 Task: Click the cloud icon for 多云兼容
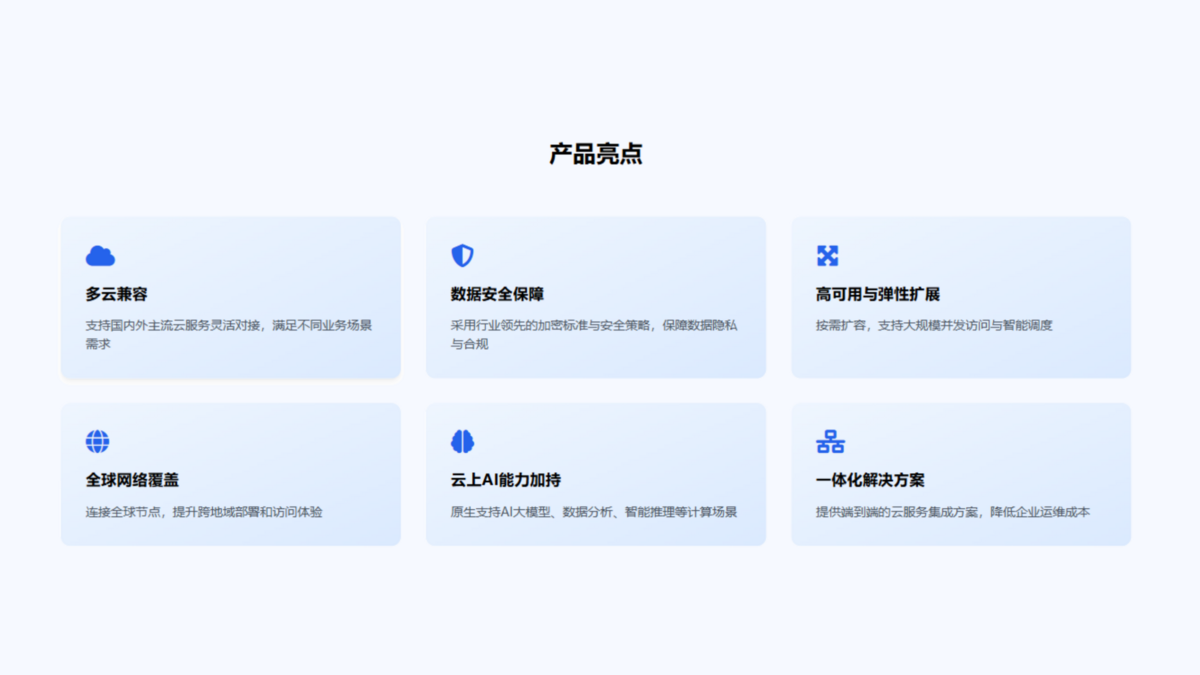[x=100, y=256]
